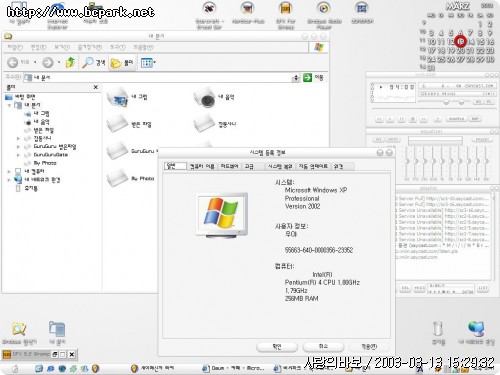Click Winamp stop button
500x375 pixels.
[413, 119]
